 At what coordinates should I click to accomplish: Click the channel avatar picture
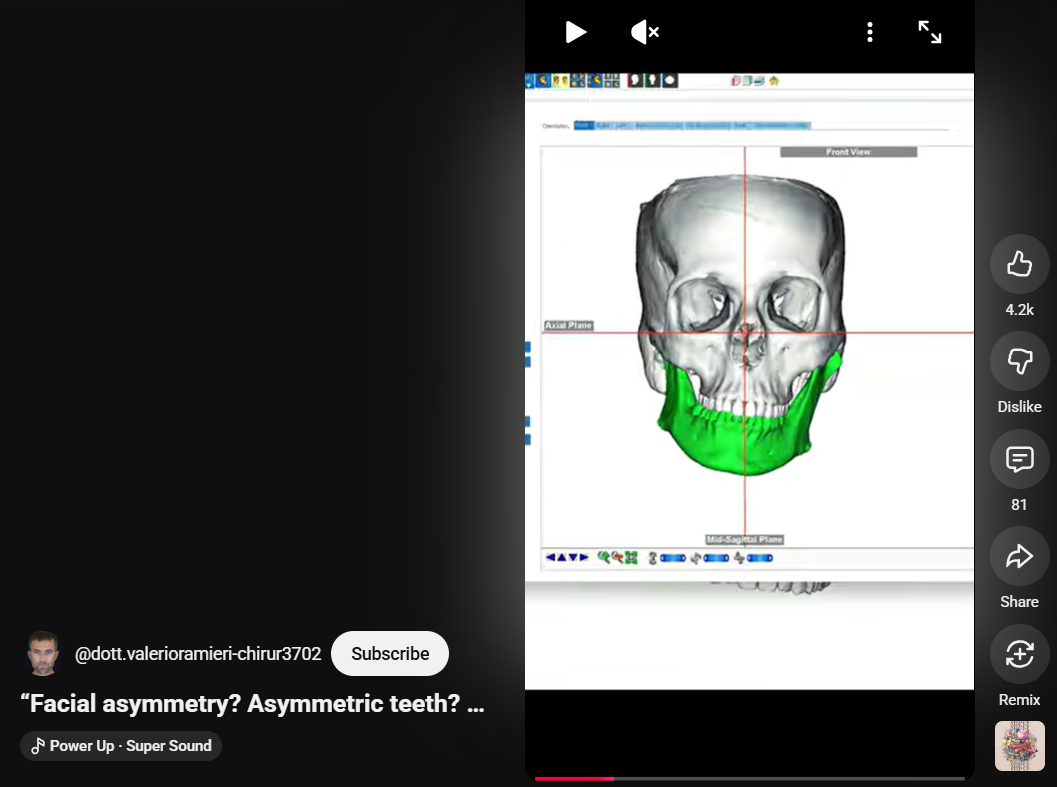click(x=43, y=653)
